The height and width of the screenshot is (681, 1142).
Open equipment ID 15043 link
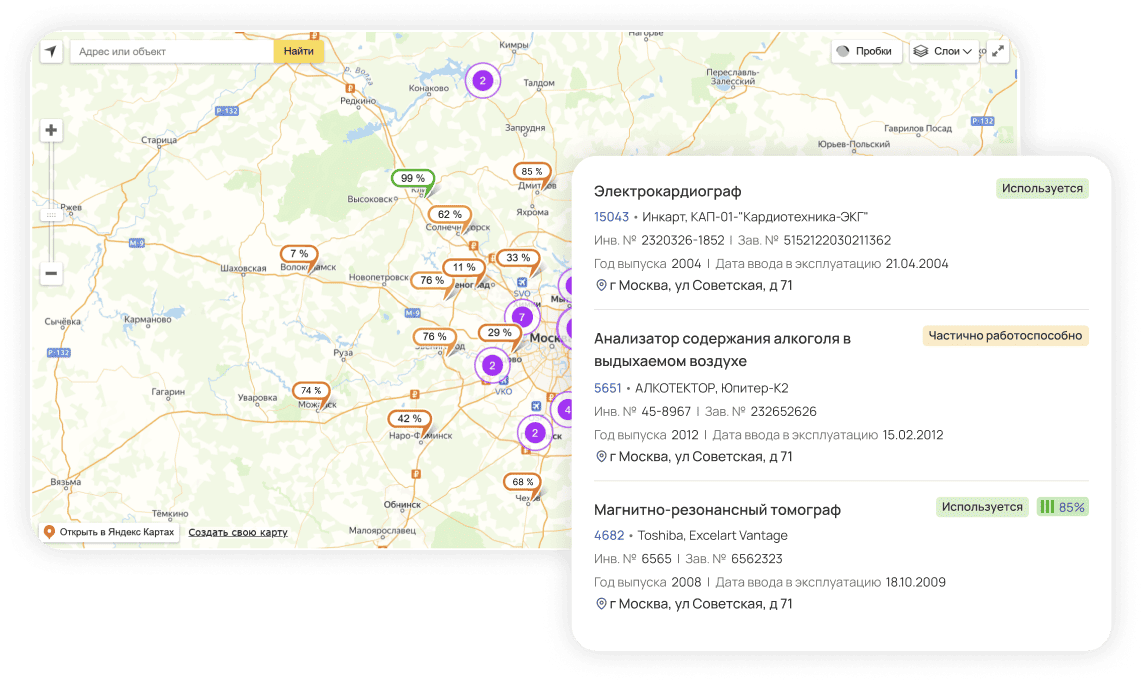(x=611, y=217)
